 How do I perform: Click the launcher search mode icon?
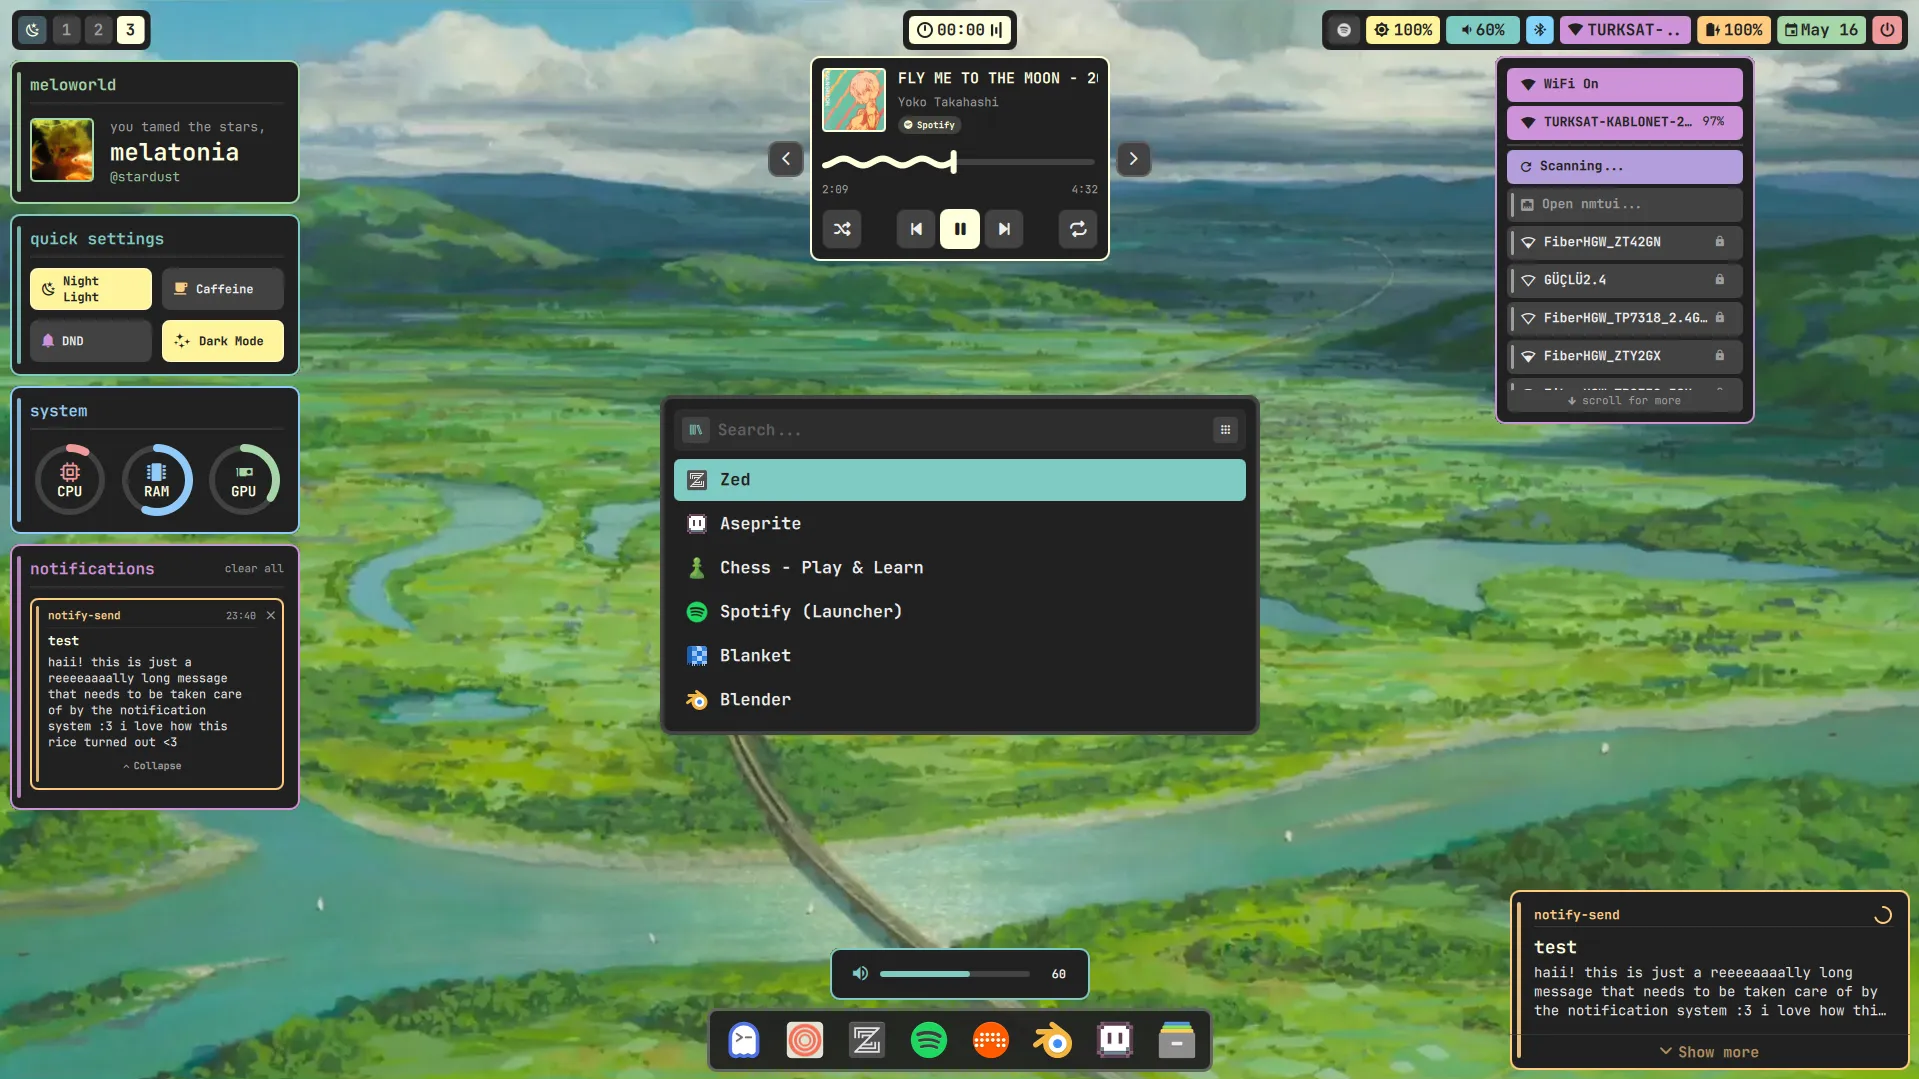pyautogui.click(x=696, y=430)
